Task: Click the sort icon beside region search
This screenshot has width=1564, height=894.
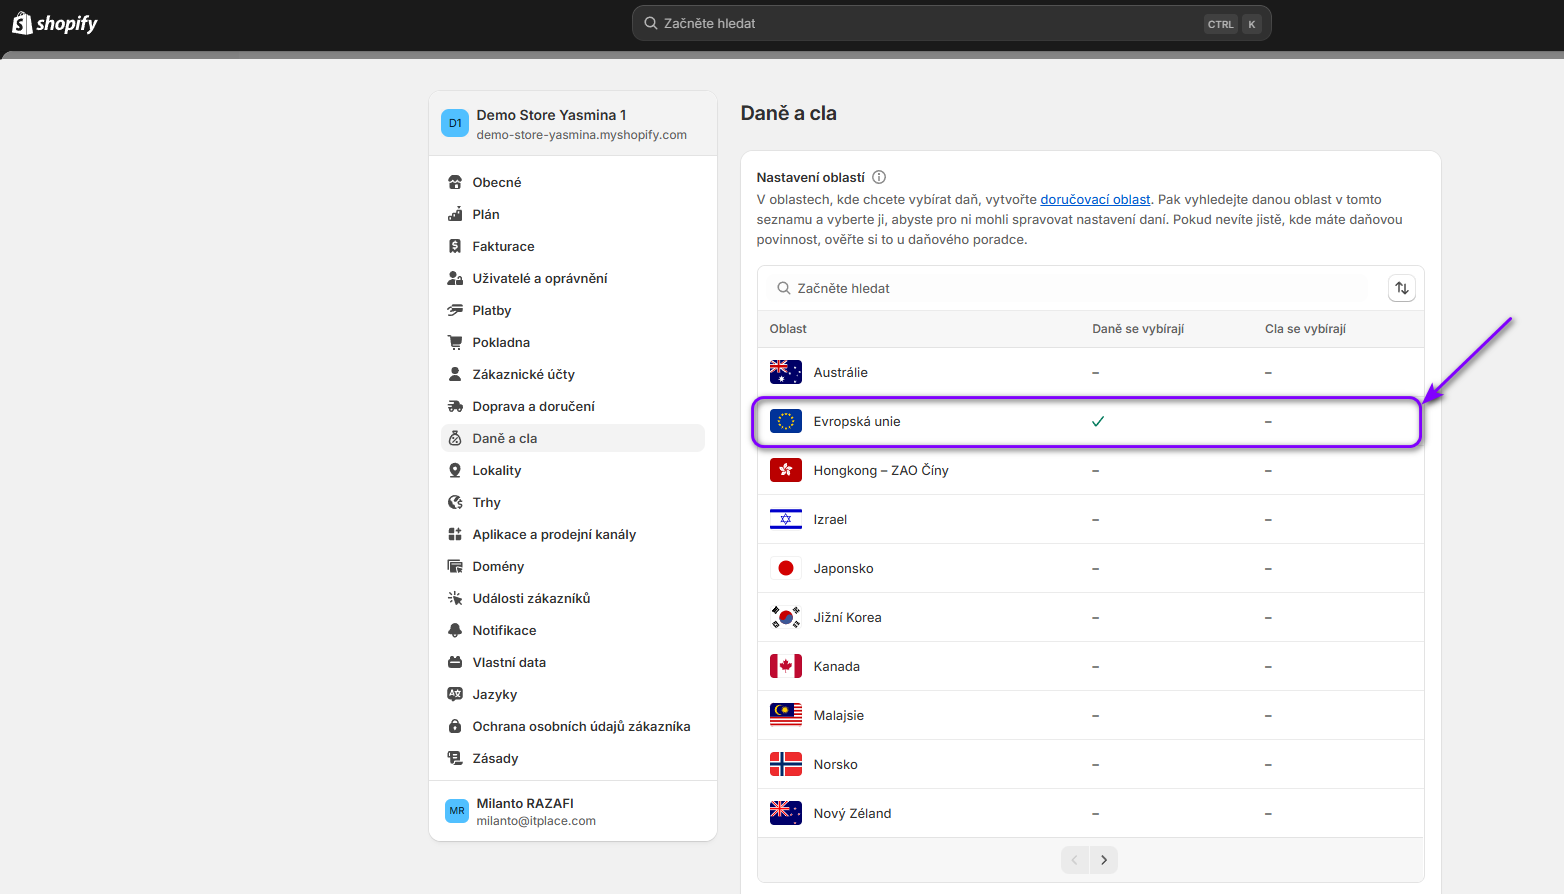Action: tap(1401, 288)
